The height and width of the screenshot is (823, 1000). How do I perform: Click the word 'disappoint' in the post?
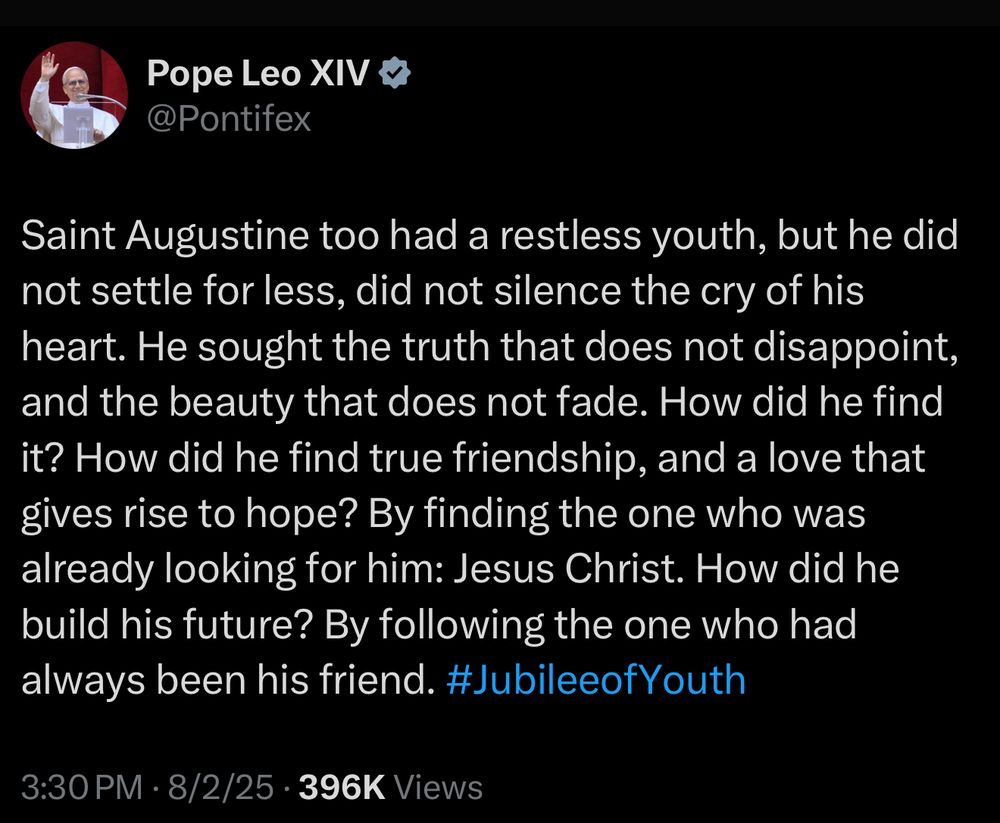click(851, 348)
